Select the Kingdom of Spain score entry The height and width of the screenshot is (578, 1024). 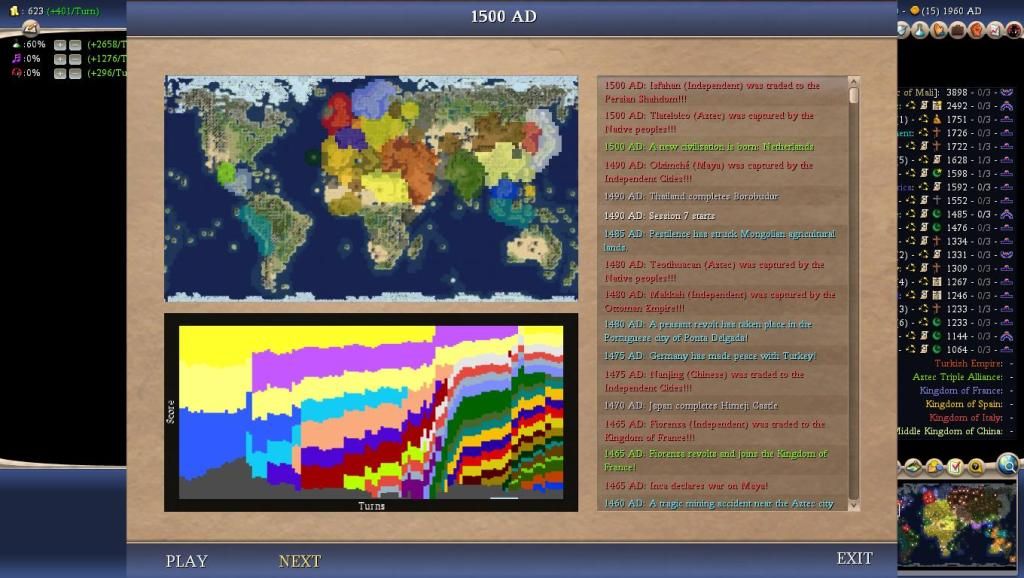(x=963, y=404)
